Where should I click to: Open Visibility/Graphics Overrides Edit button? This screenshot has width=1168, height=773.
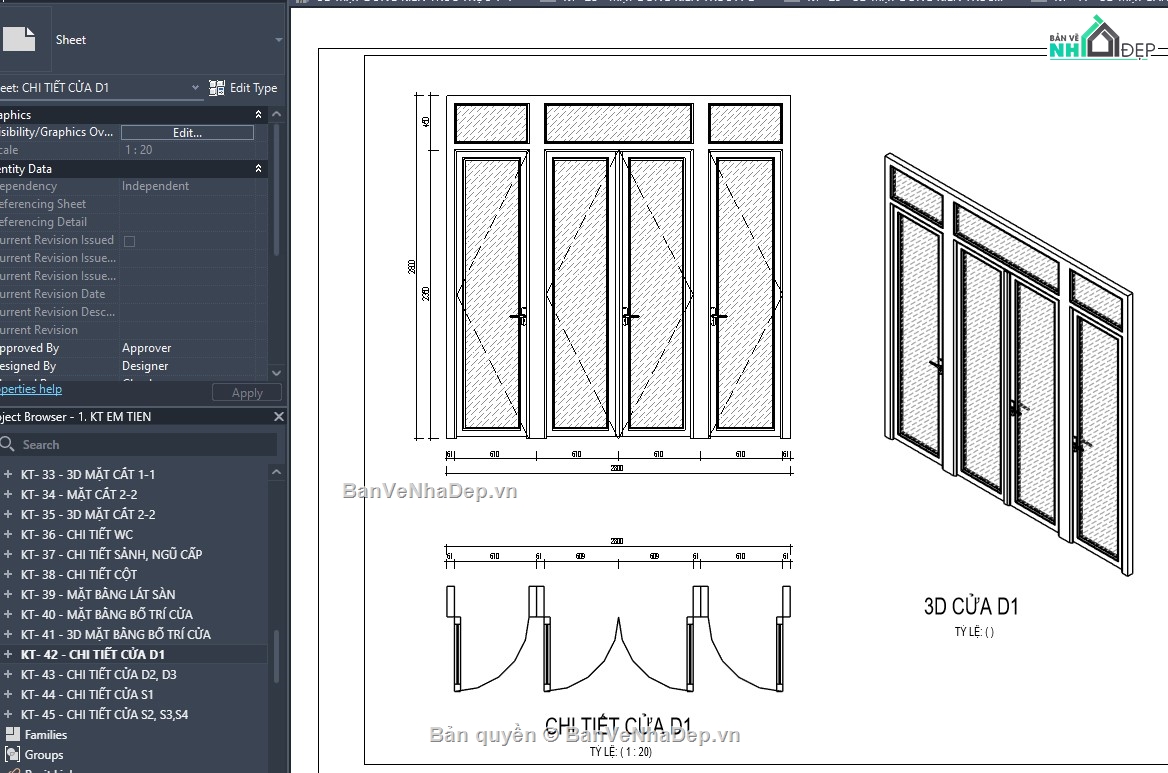[188, 133]
